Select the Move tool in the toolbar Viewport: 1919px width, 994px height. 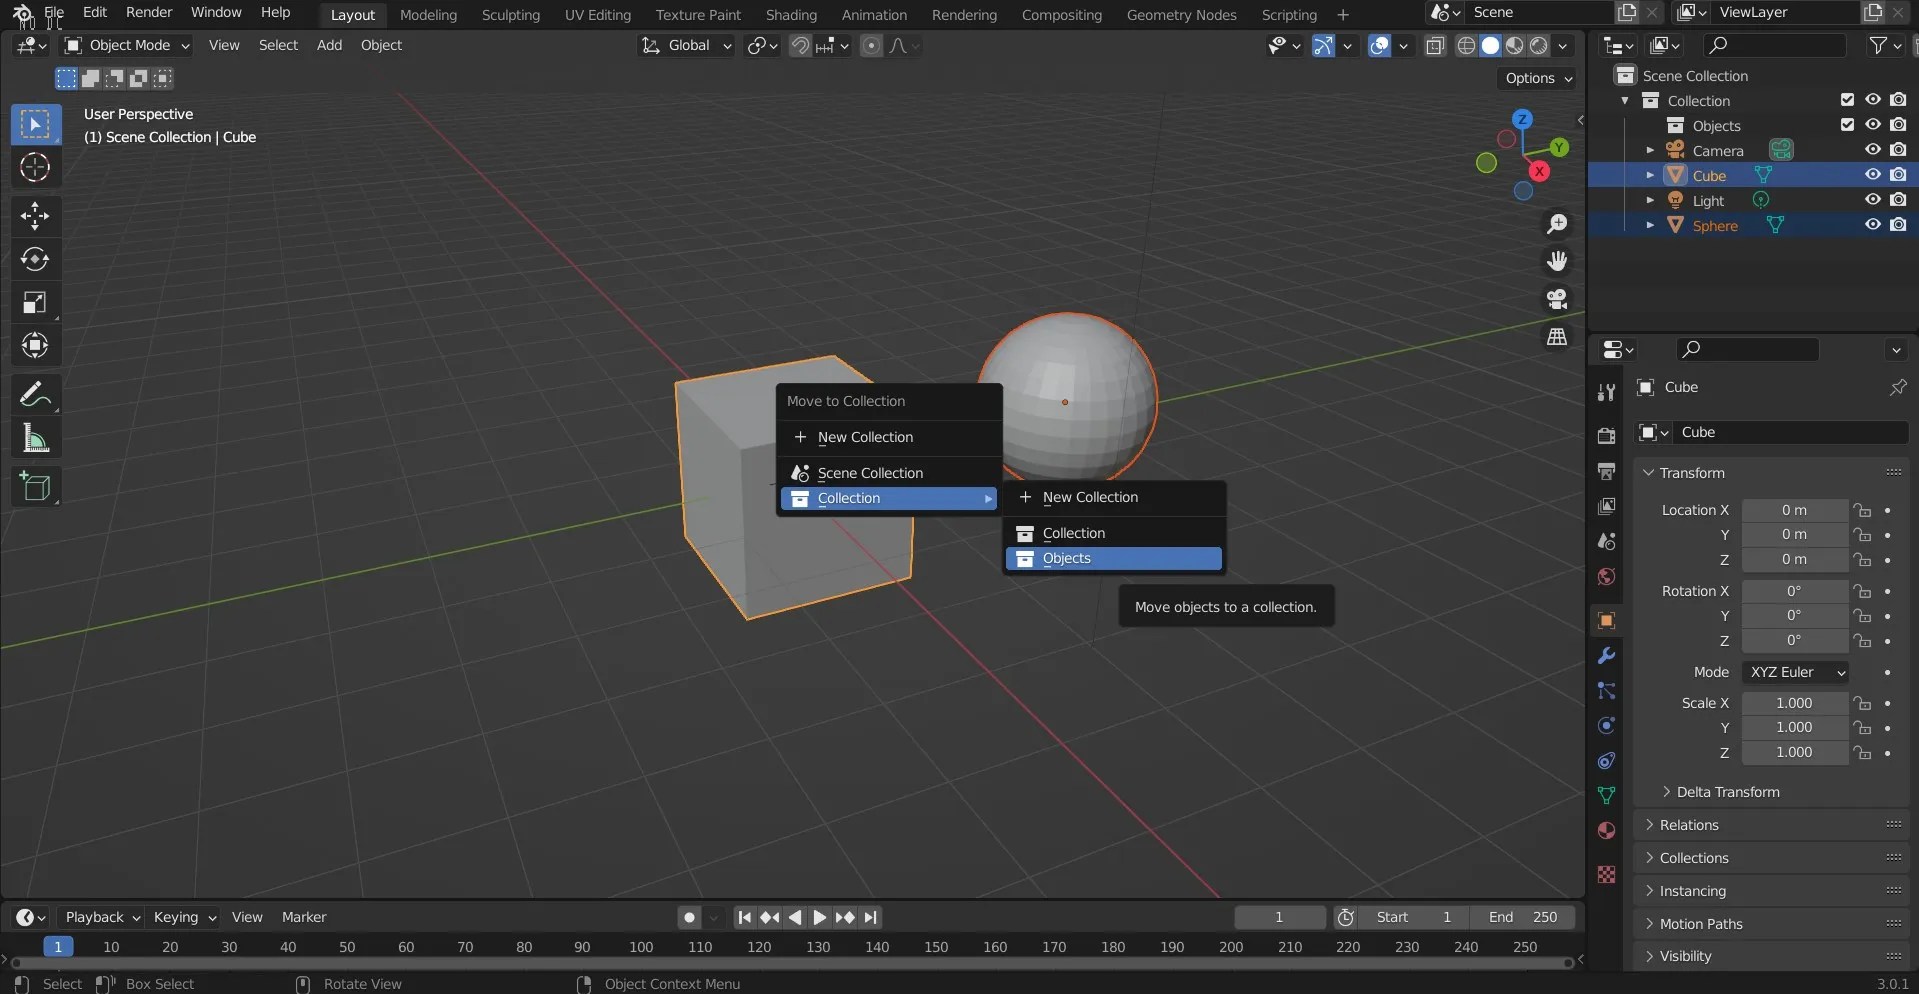35,216
